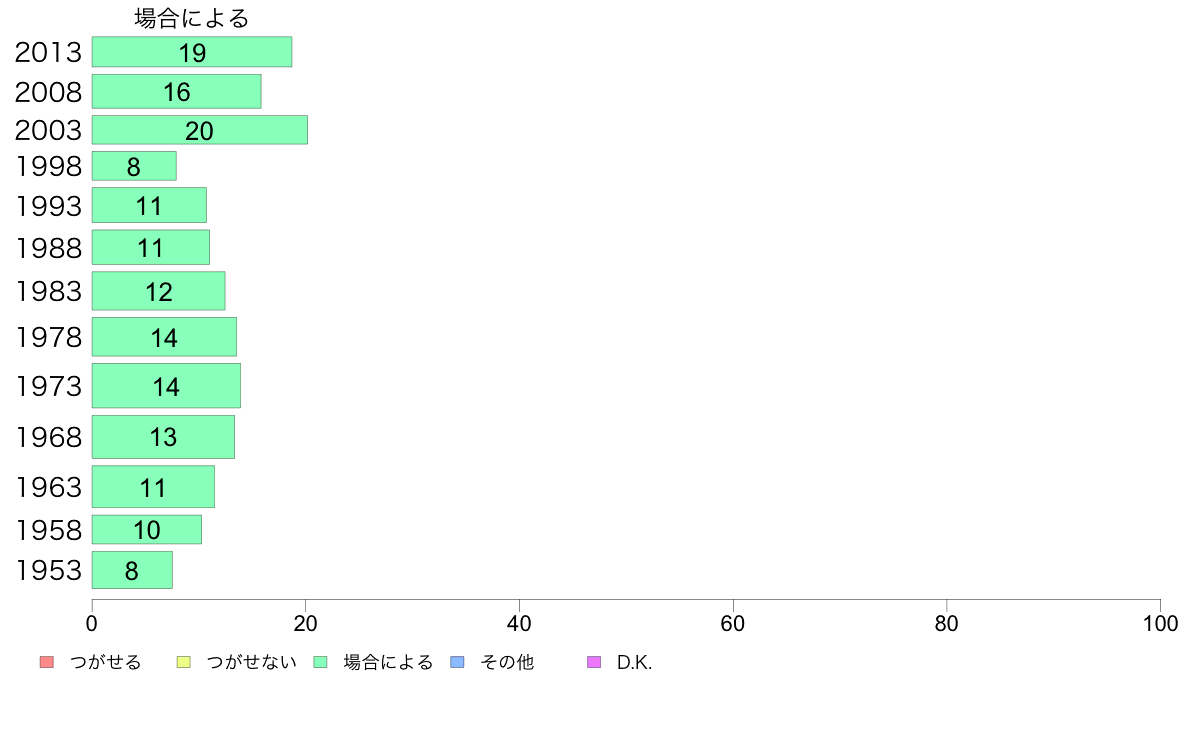Select the 1983 bar showing 12
The width and height of the screenshot is (1188, 736).
158,291
